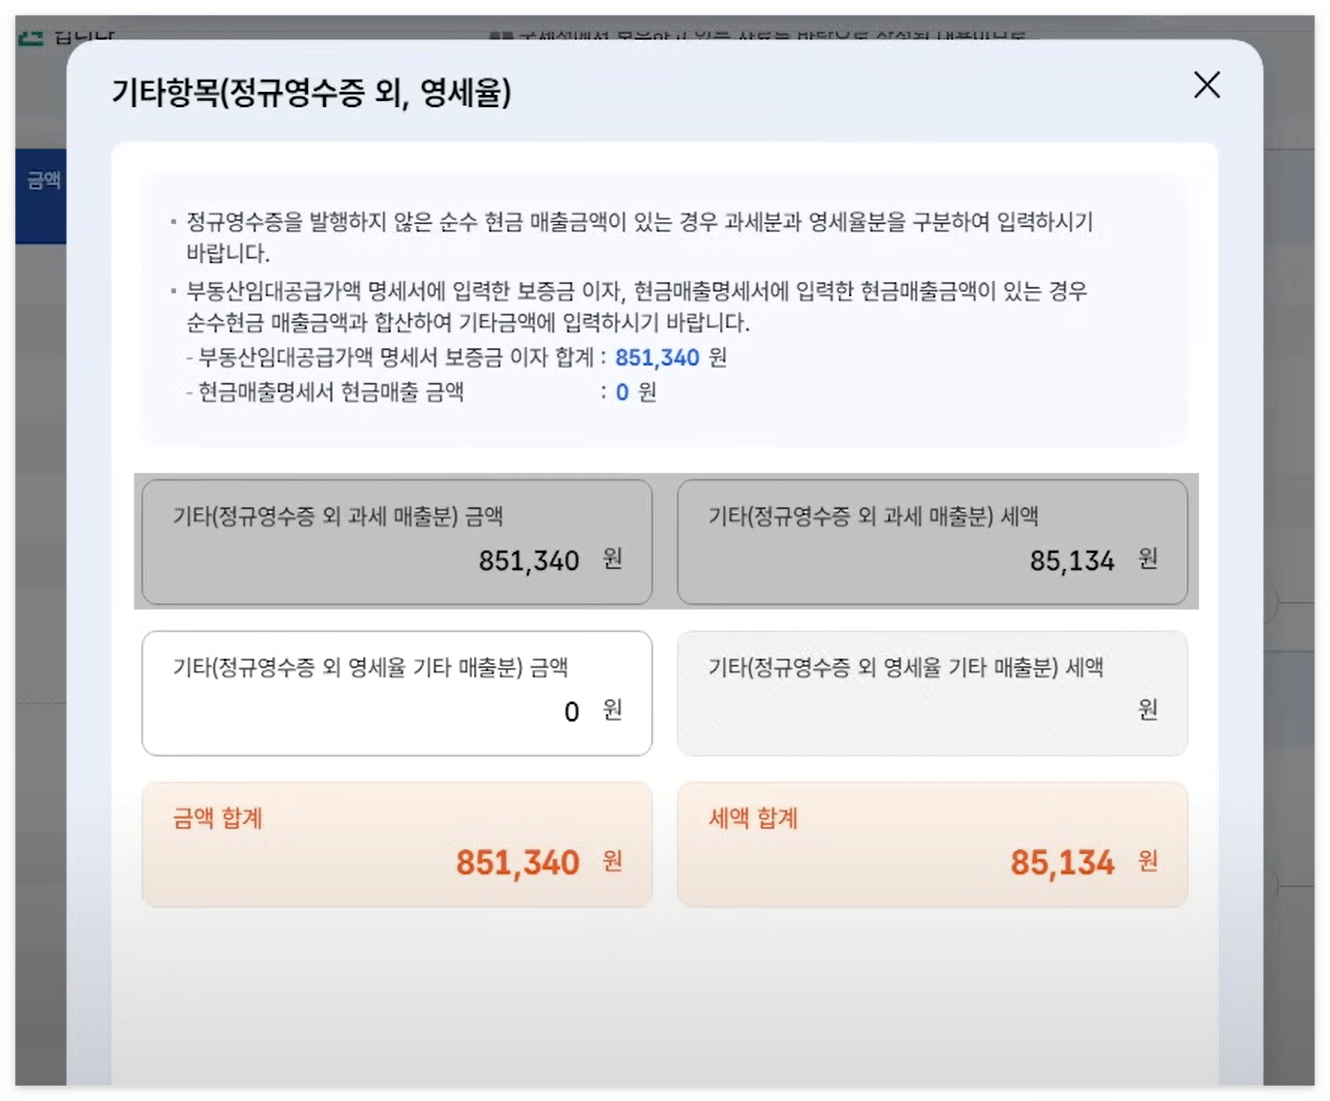Close the 기타항목(정규영수증 외, 영세율) popup
Viewport: 1330px width, 1101px height.
[1207, 86]
